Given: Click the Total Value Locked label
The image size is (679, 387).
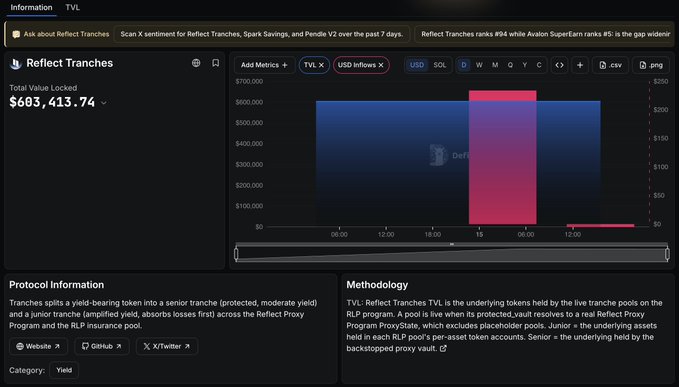Looking at the screenshot, I should click(43, 88).
